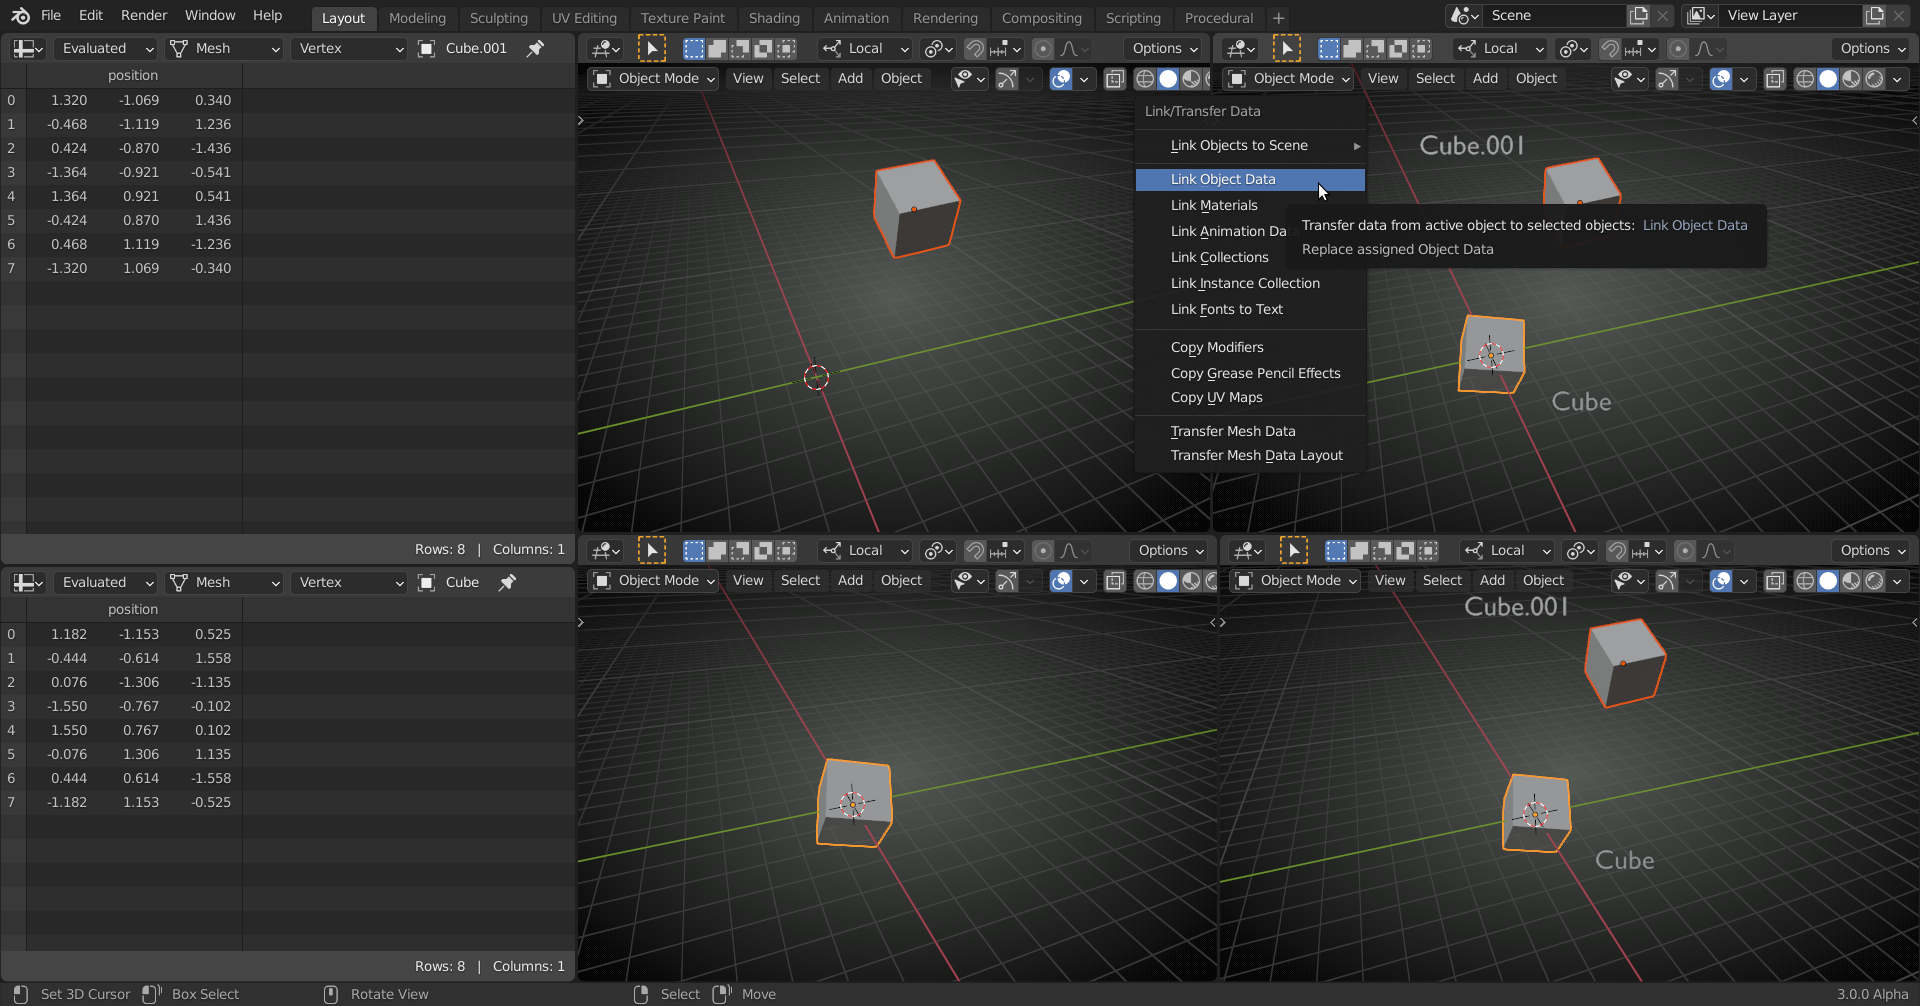The height and width of the screenshot is (1006, 1920).
Task: Open the File menu
Action: click(51, 16)
